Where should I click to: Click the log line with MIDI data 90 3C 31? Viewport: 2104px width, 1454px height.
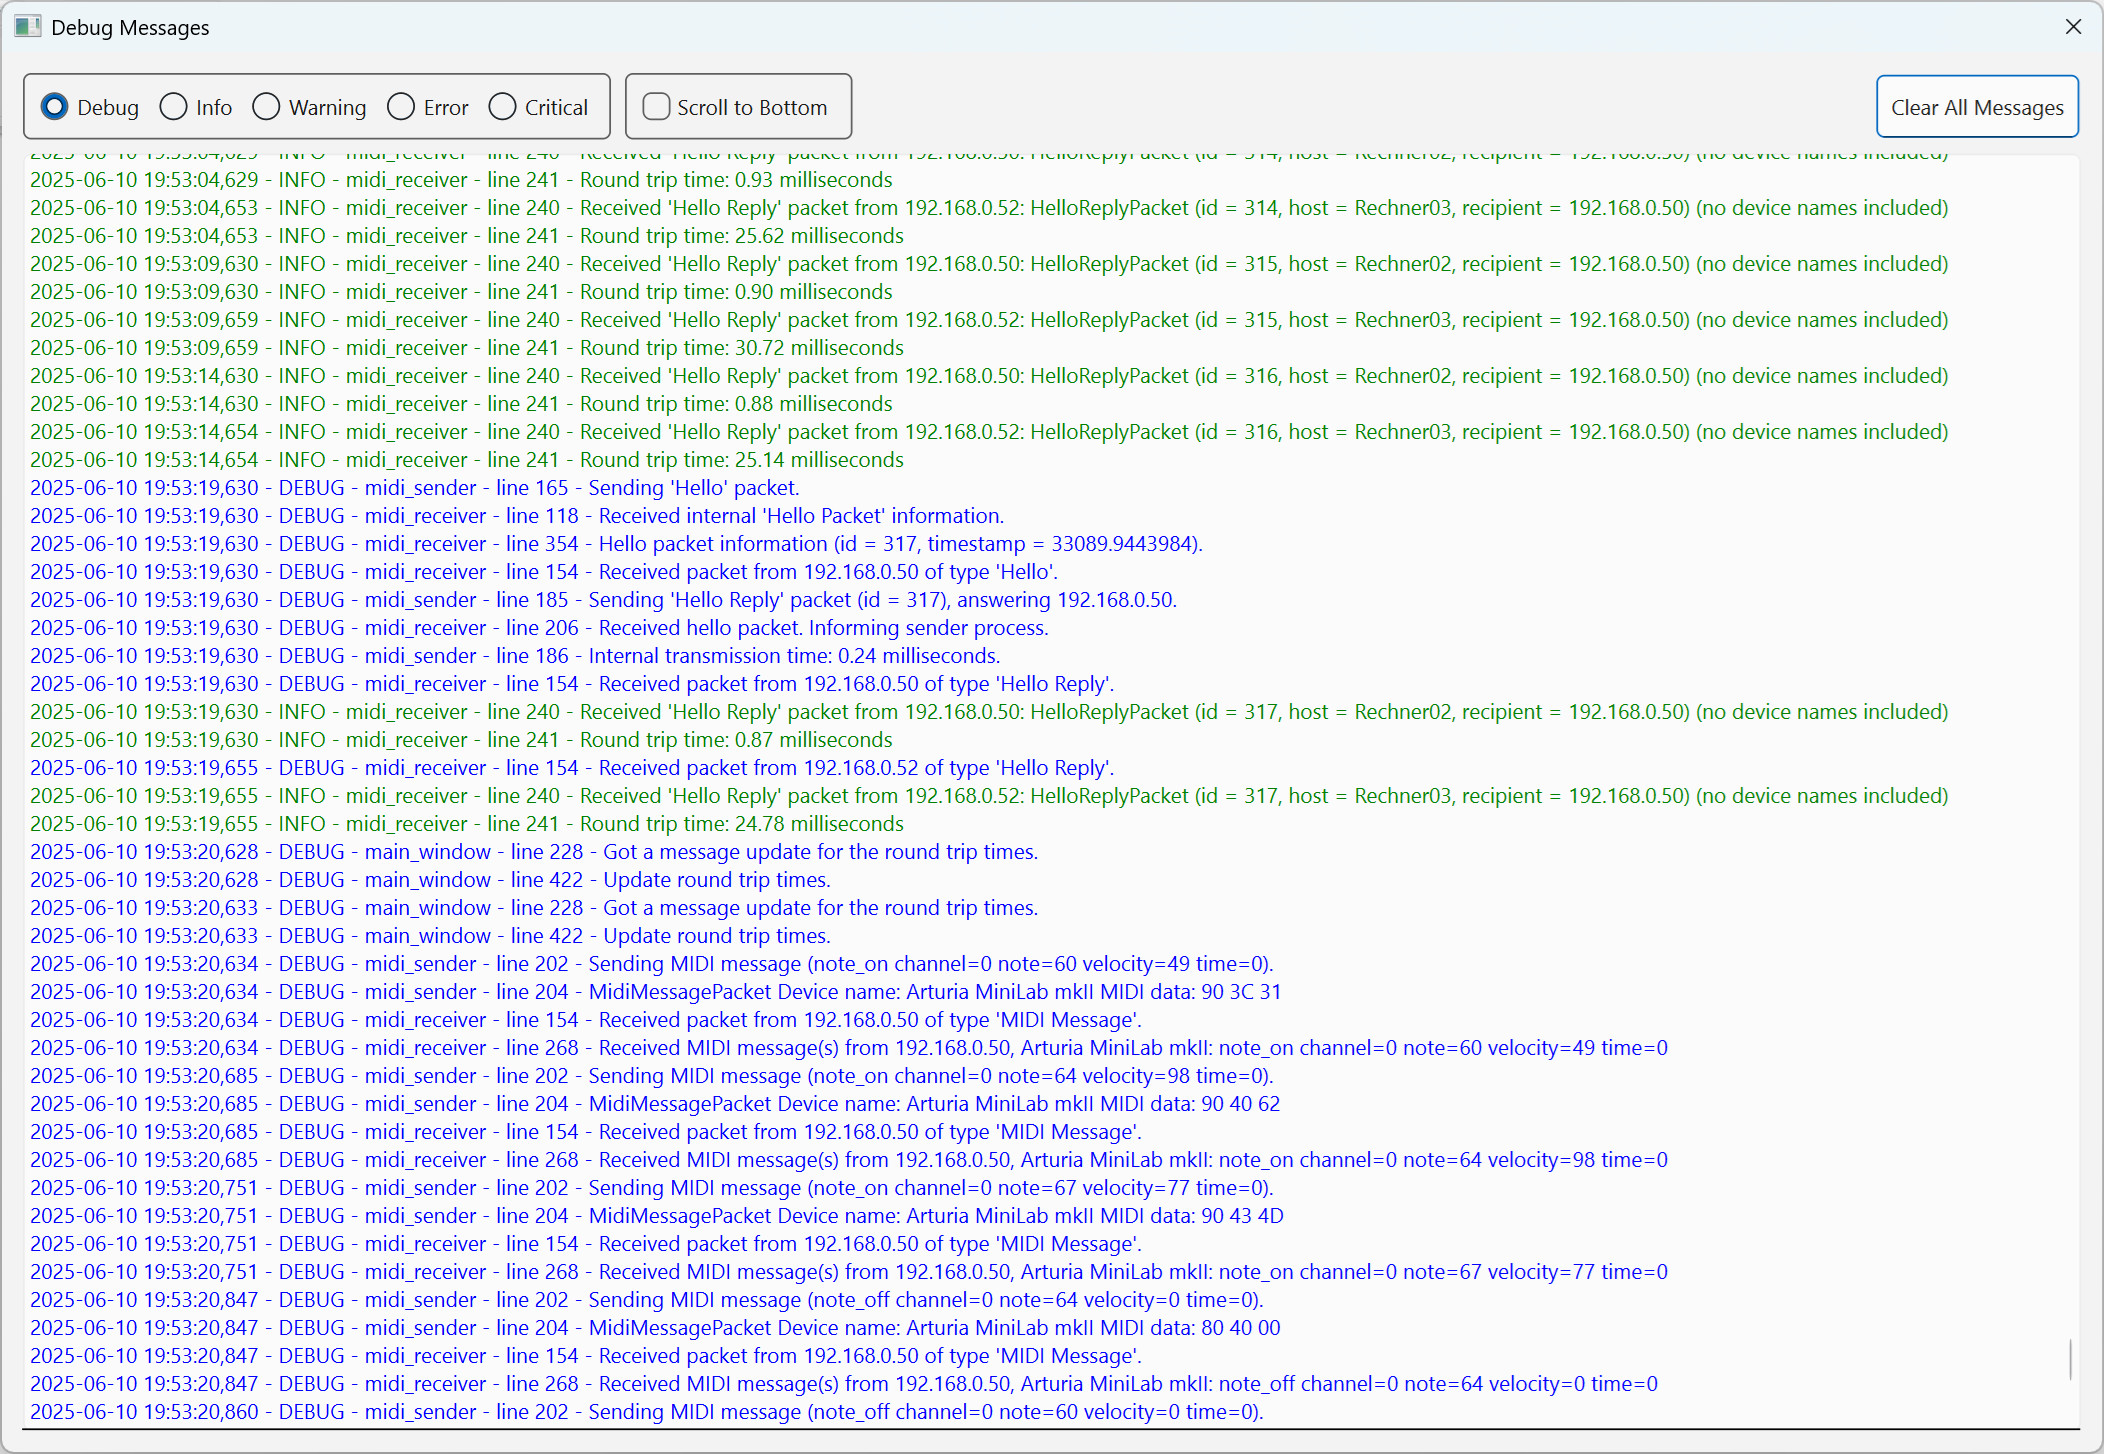[655, 992]
